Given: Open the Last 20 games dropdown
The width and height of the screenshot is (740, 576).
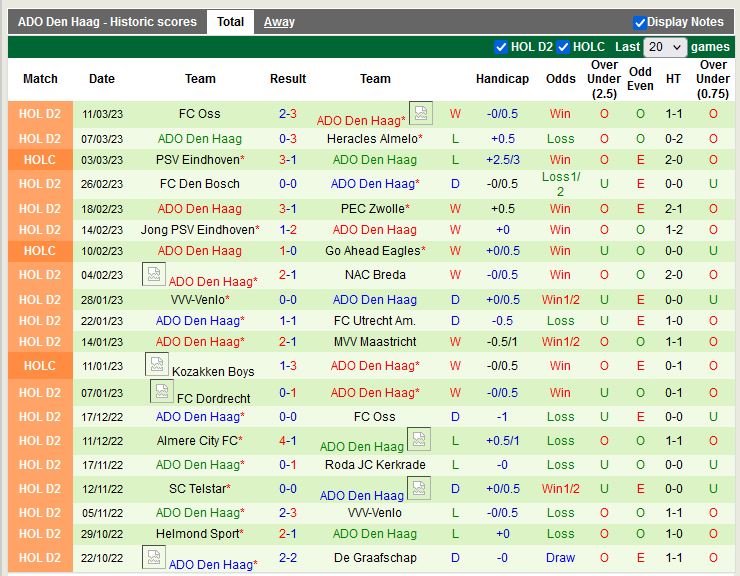Looking at the screenshot, I should [664, 47].
